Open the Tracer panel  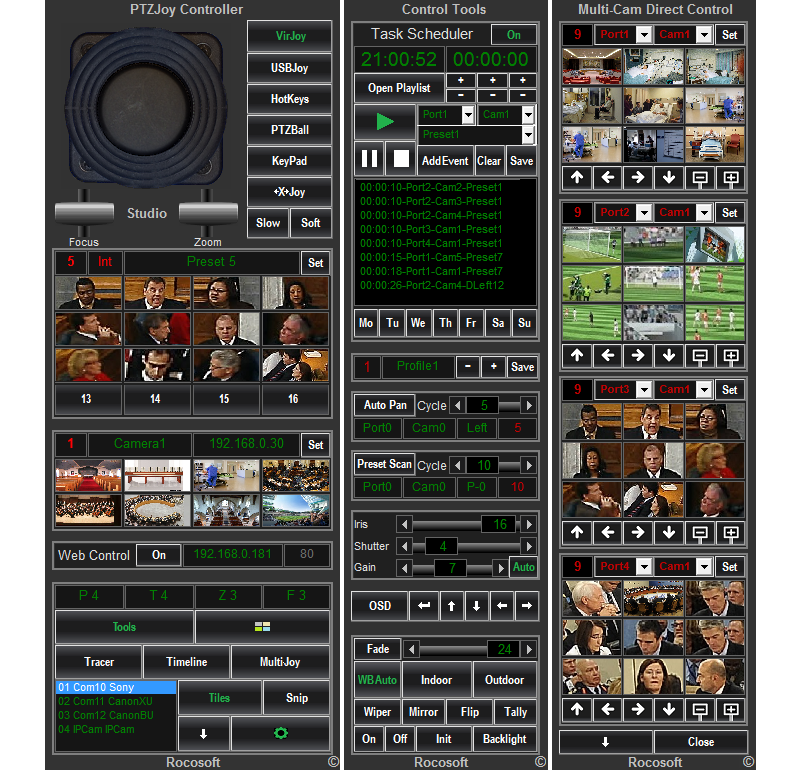97,661
